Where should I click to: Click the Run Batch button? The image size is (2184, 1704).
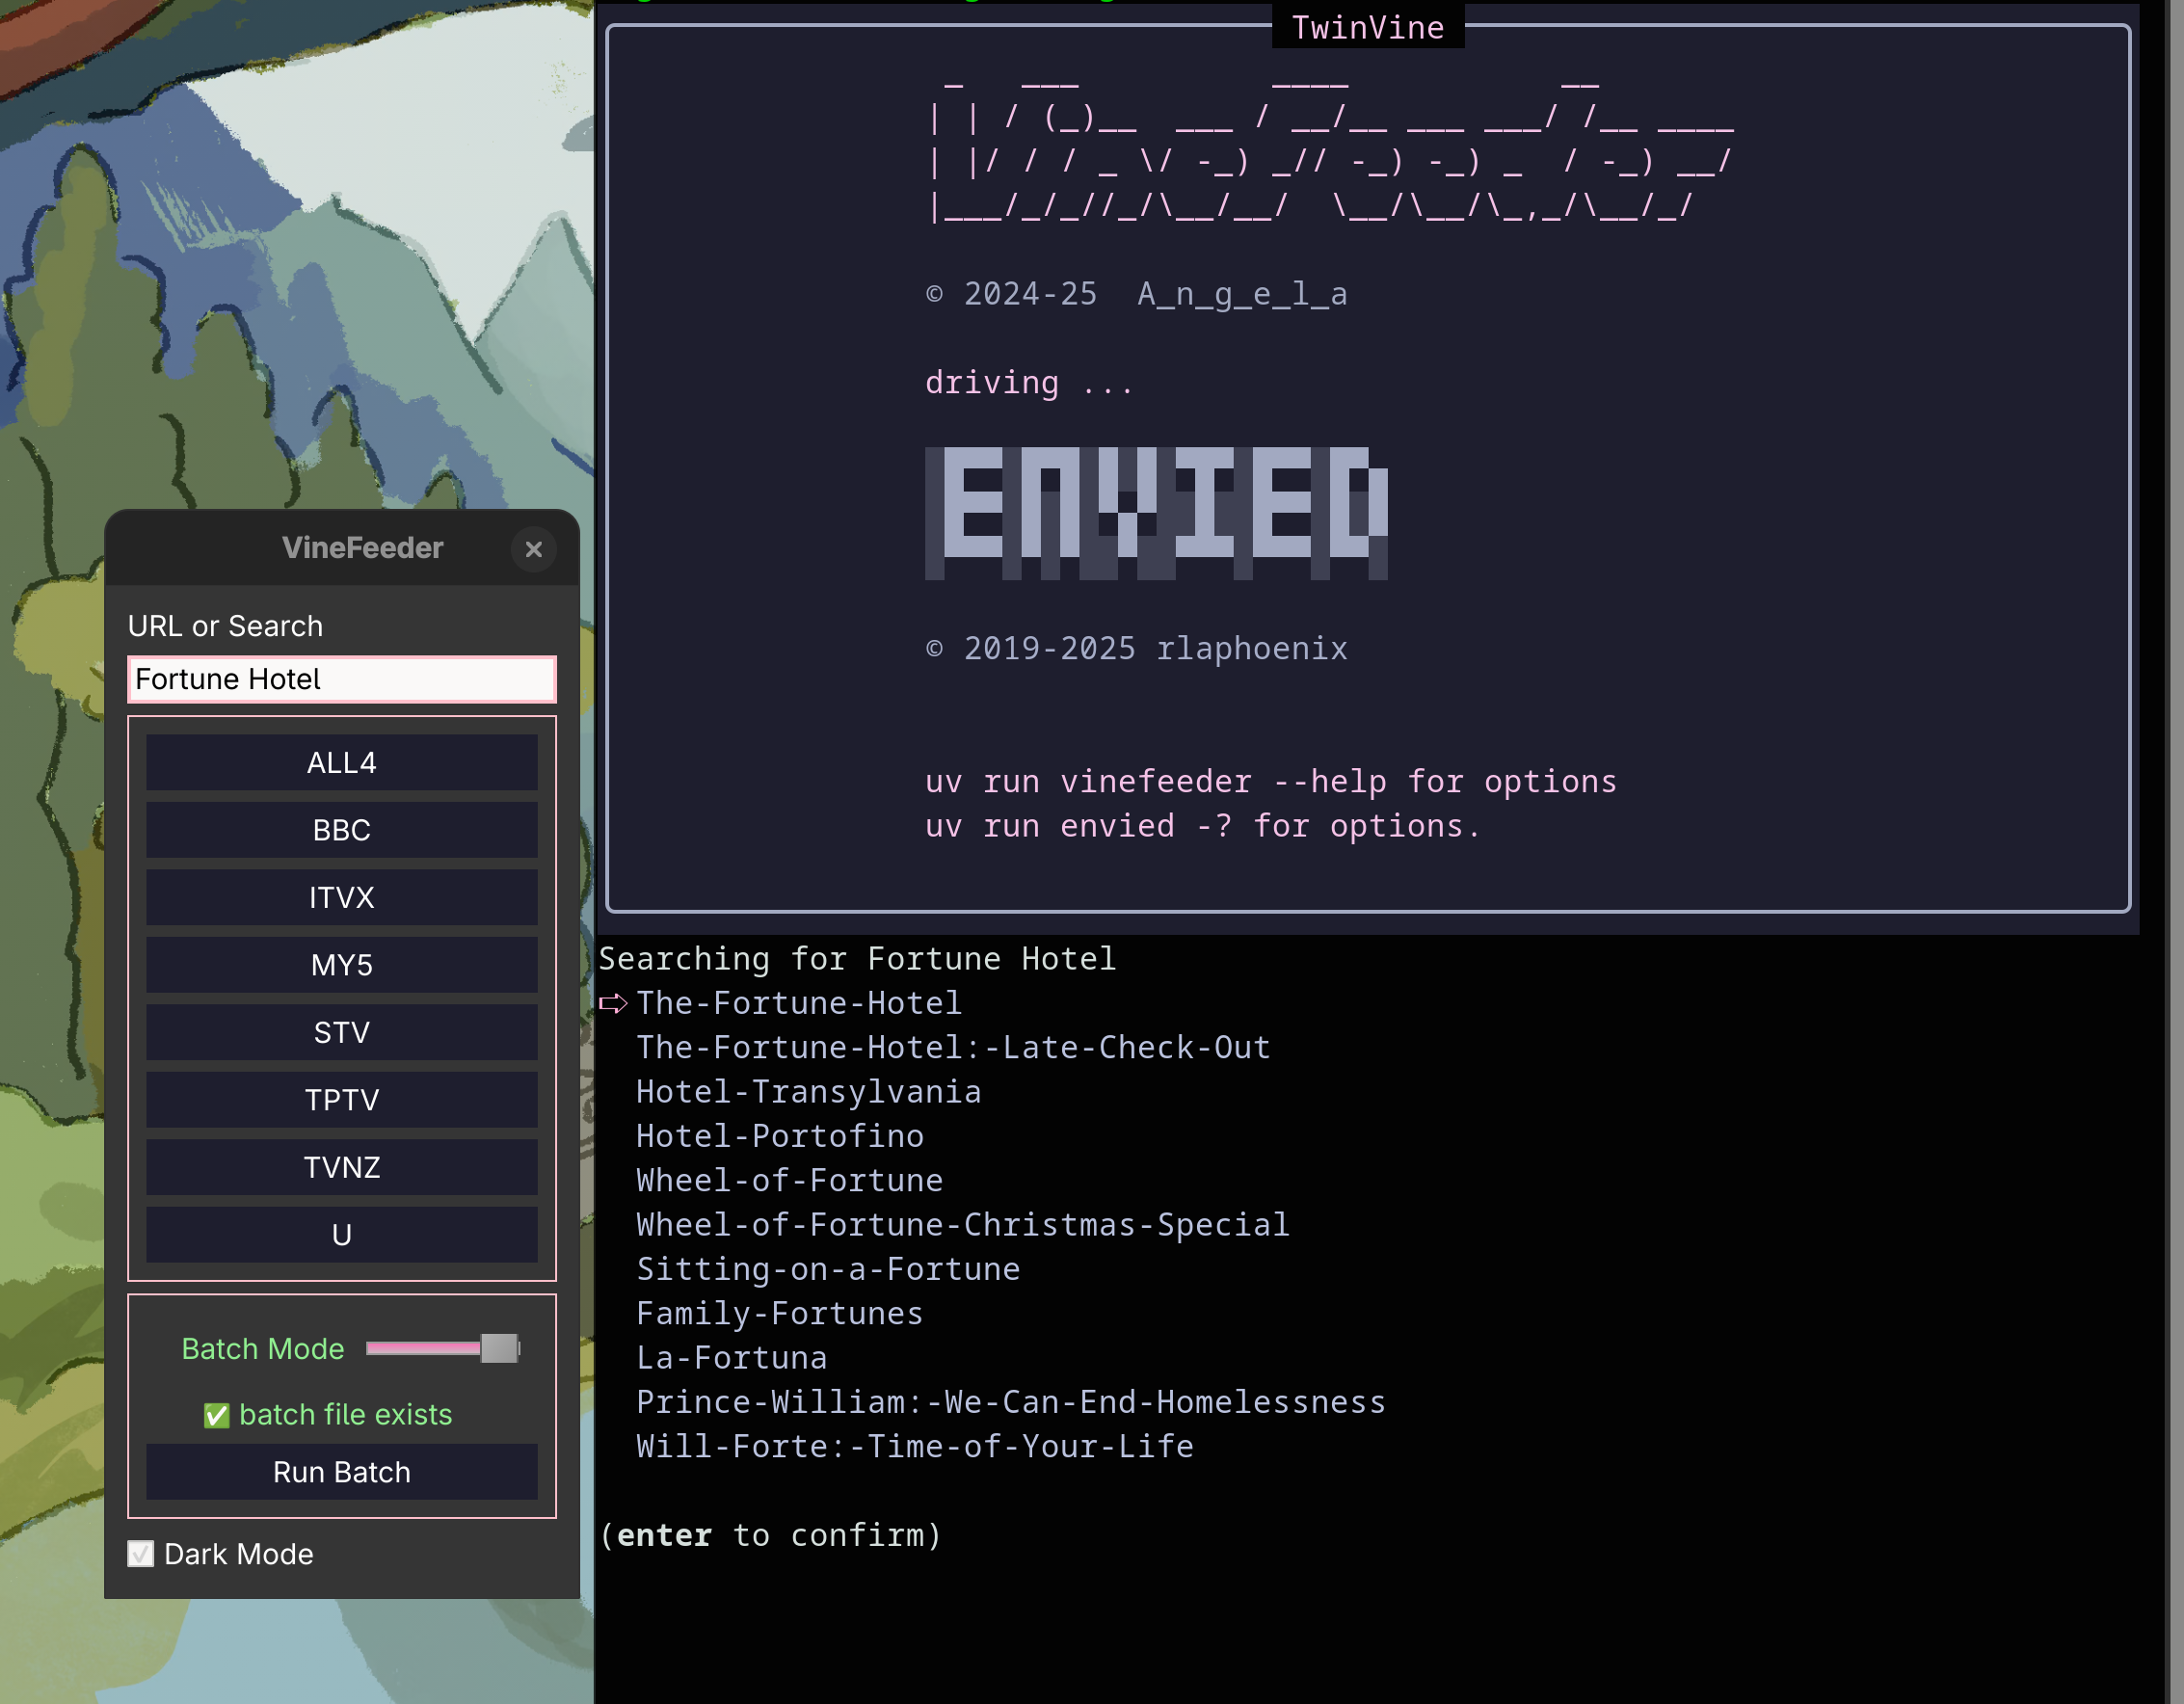[341, 1472]
